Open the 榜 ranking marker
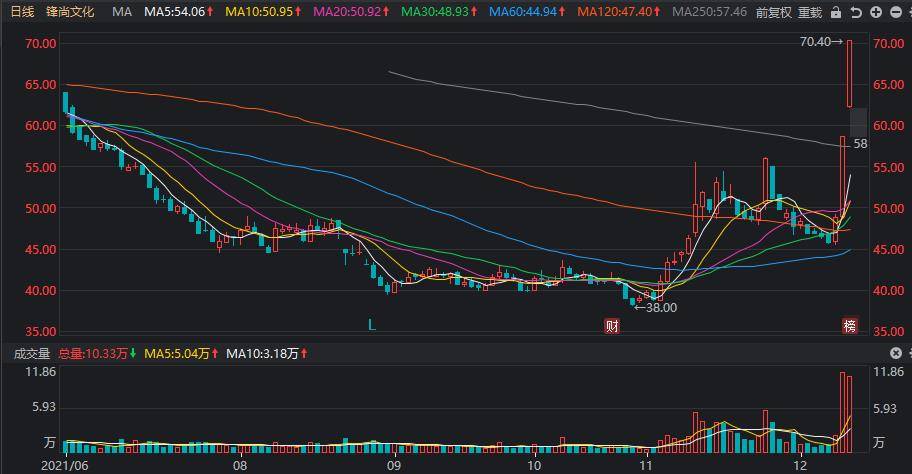The width and height of the screenshot is (912, 474). [x=850, y=326]
